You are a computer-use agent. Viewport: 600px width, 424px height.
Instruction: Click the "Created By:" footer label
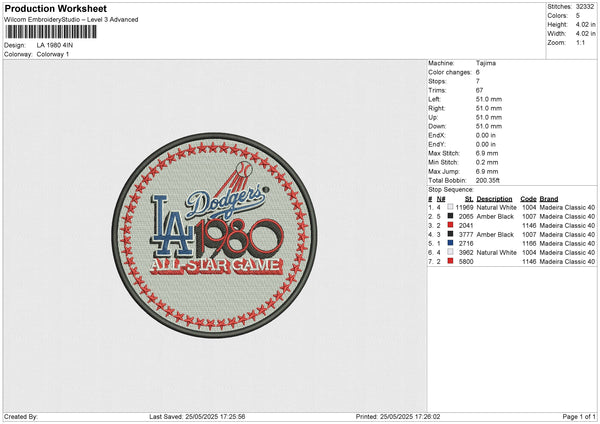(21, 416)
